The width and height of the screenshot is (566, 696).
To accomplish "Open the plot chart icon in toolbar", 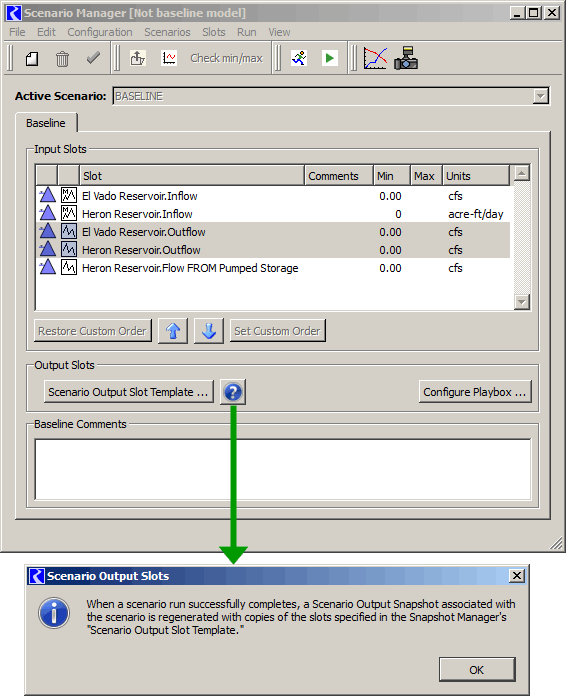I will coord(376,58).
